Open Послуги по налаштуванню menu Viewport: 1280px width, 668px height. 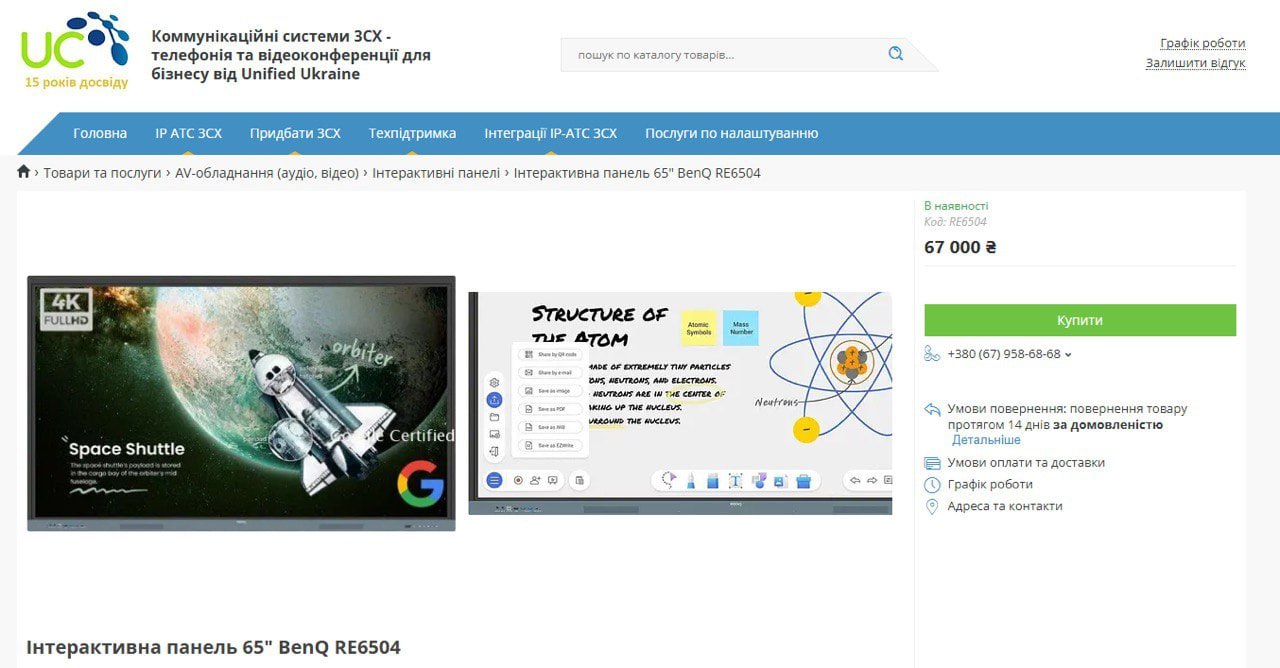tap(732, 133)
